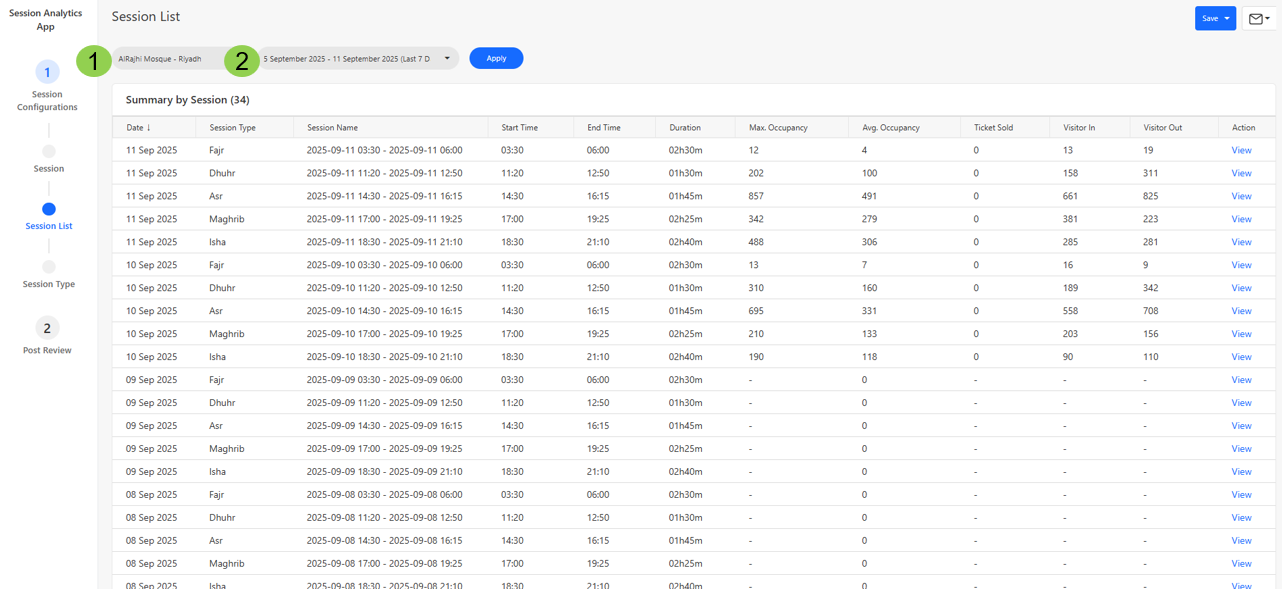Open View link for 10 Sep Maghrib
Screen dimensions: 1282x597
click(1241, 334)
